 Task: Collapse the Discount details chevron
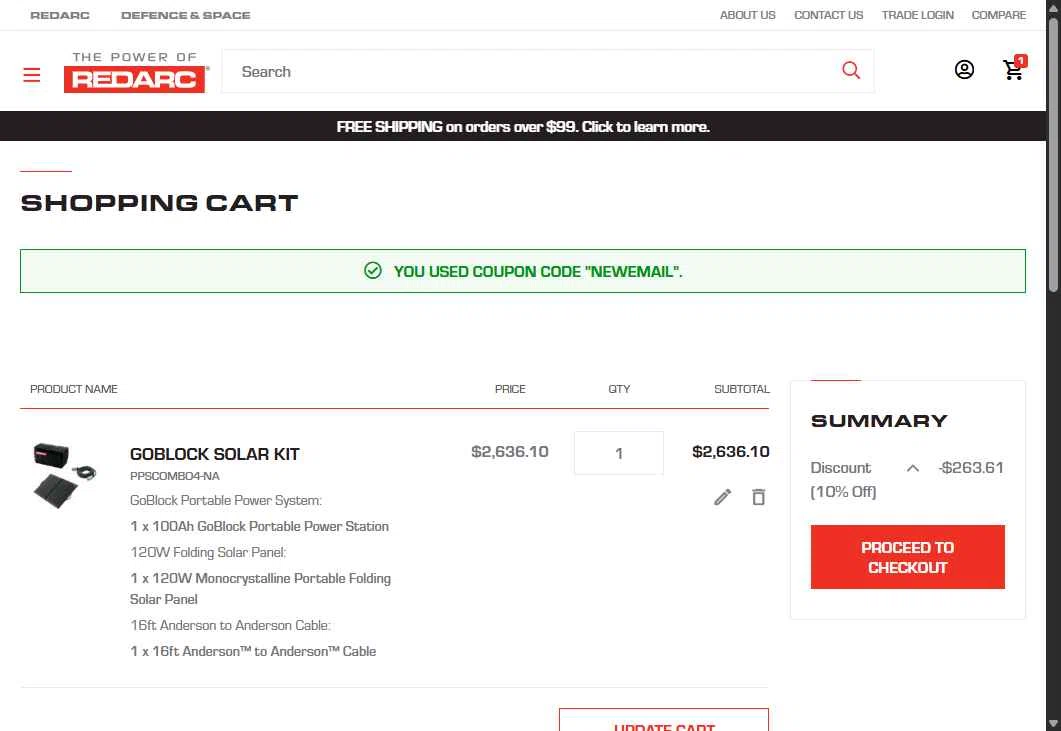coord(913,468)
